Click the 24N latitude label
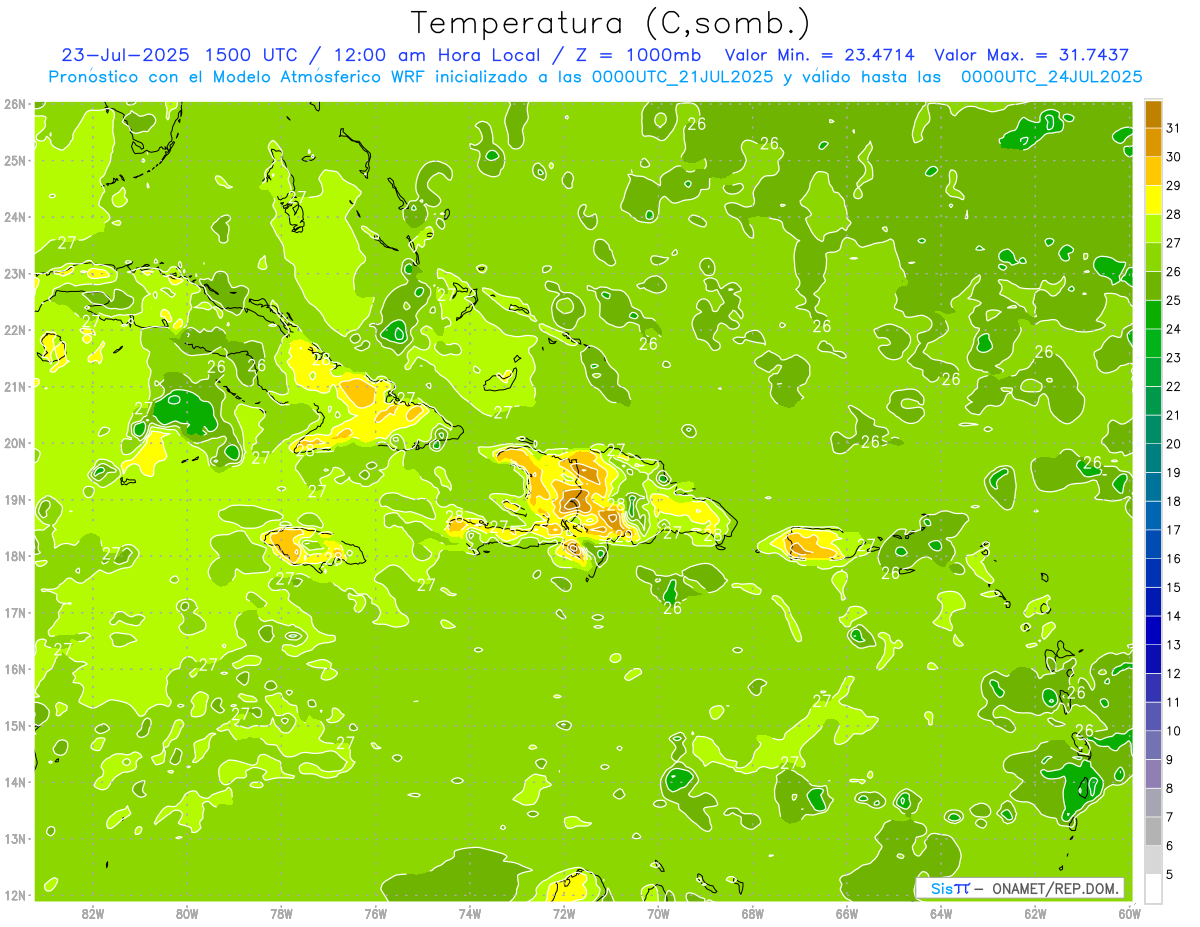This screenshot has width=1200, height=927. tap(15, 217)
